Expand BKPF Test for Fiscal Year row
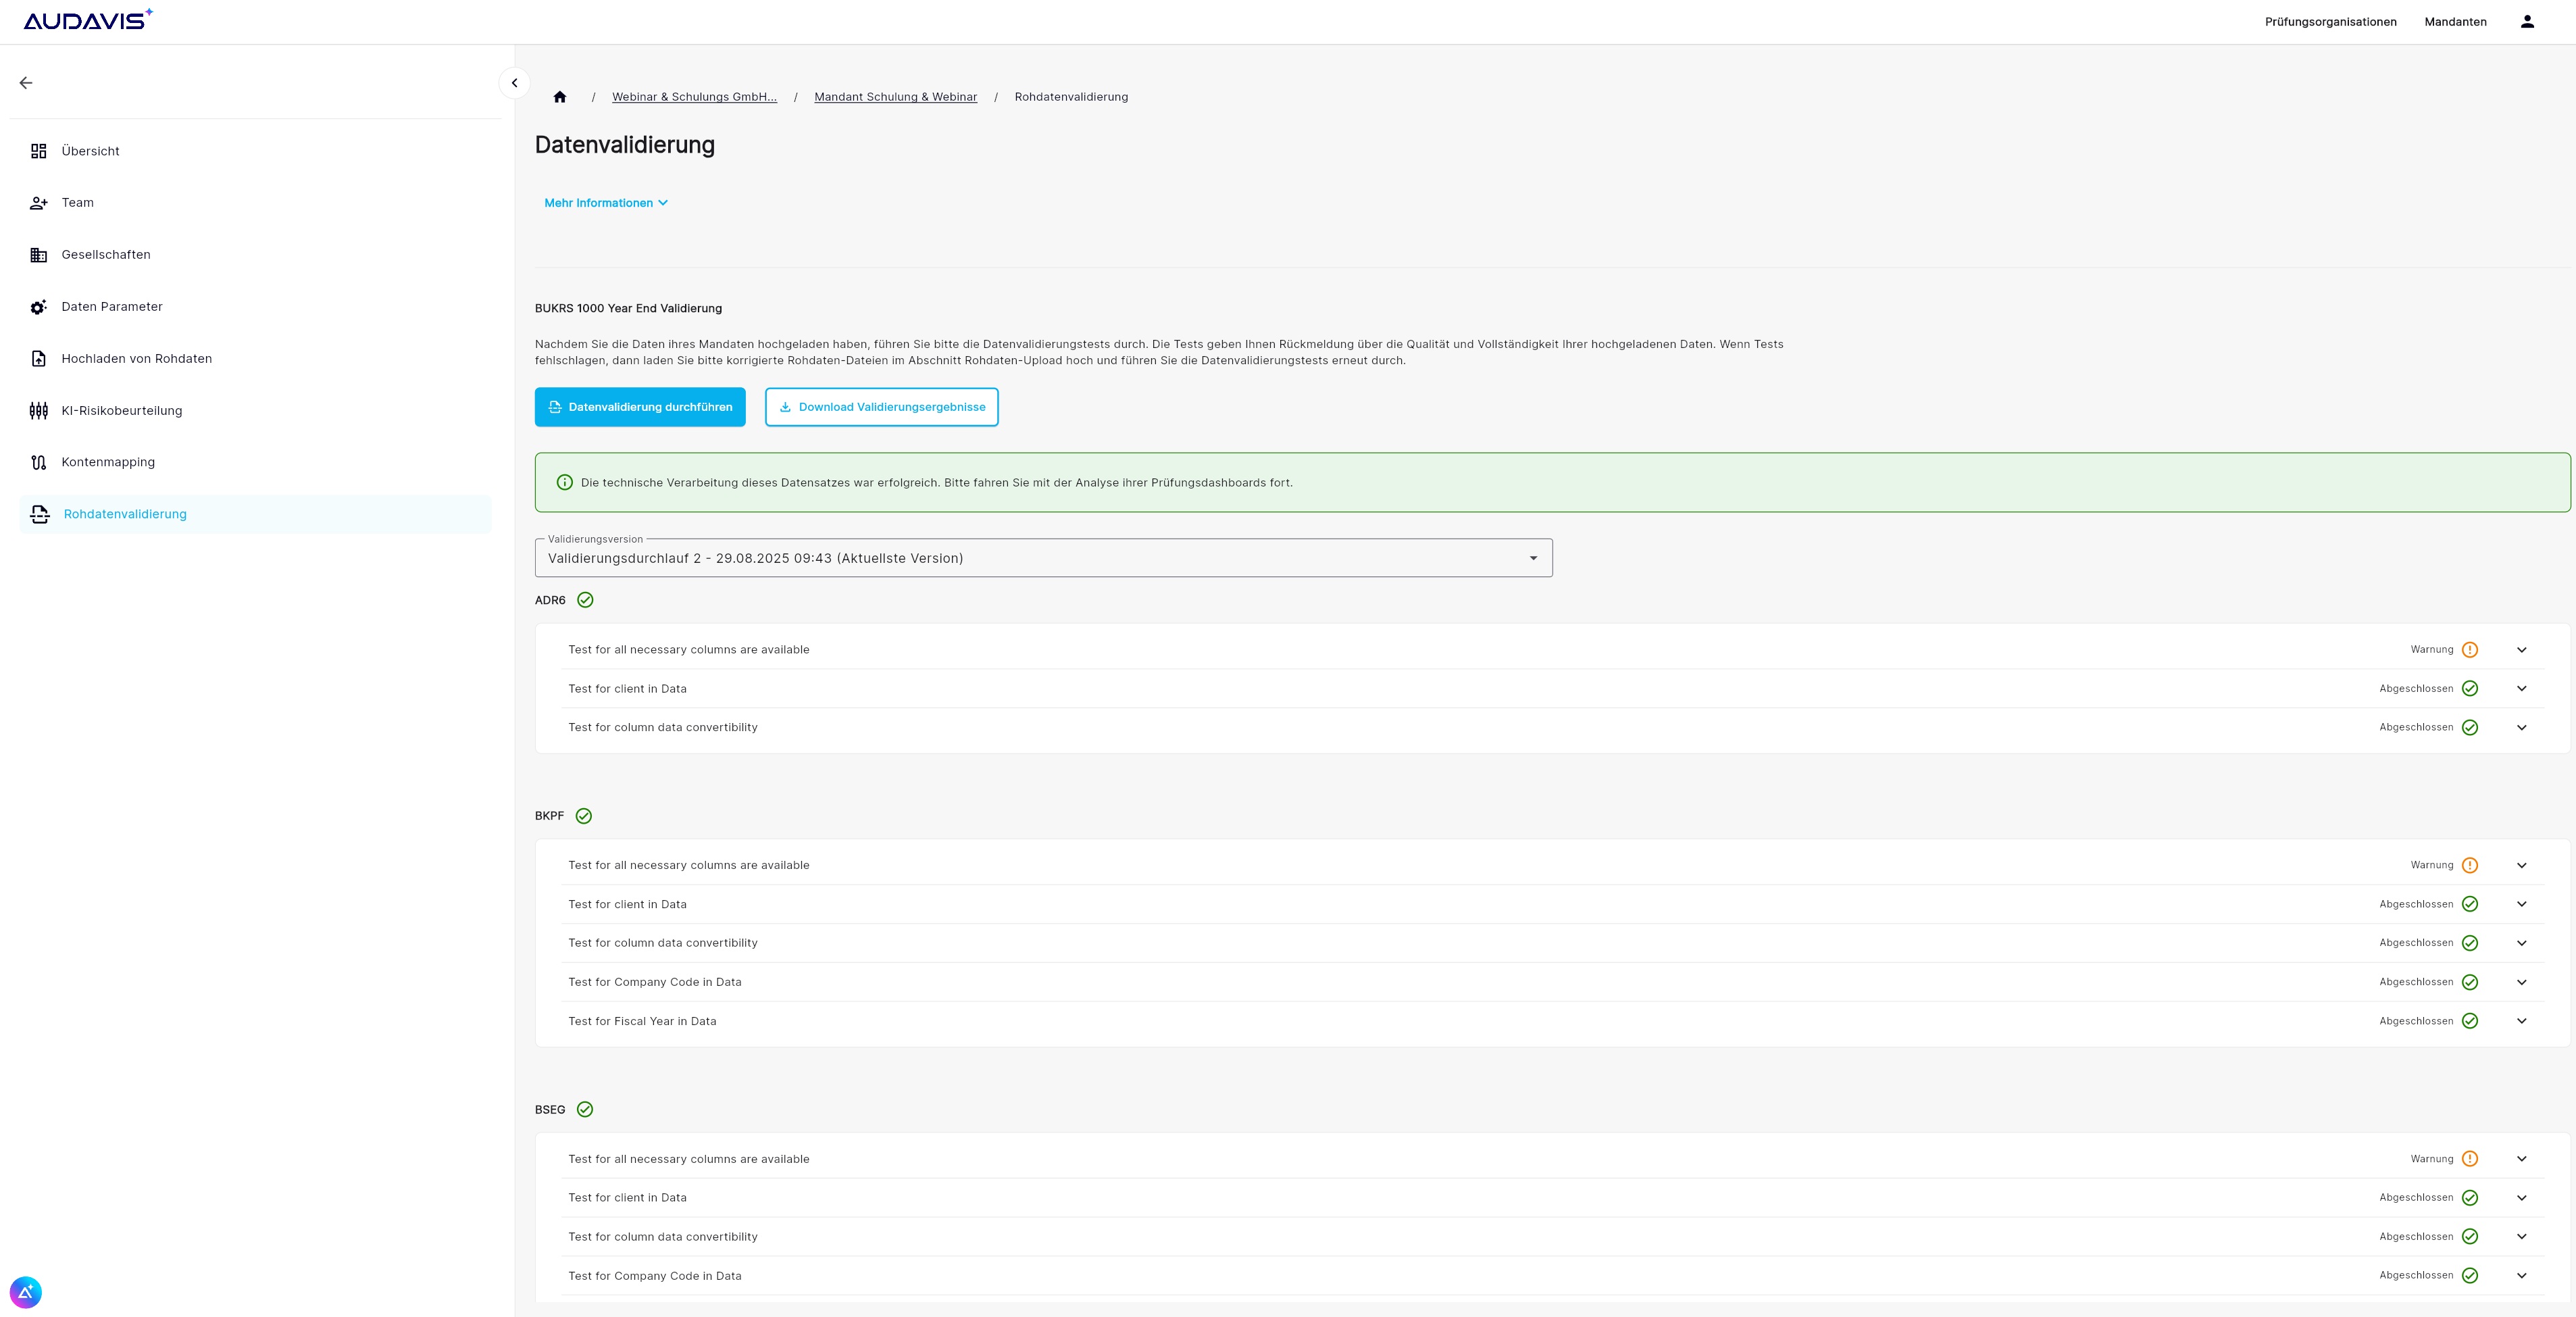Viewport: 2576px width, 1317px height. pos(2521,1021)
